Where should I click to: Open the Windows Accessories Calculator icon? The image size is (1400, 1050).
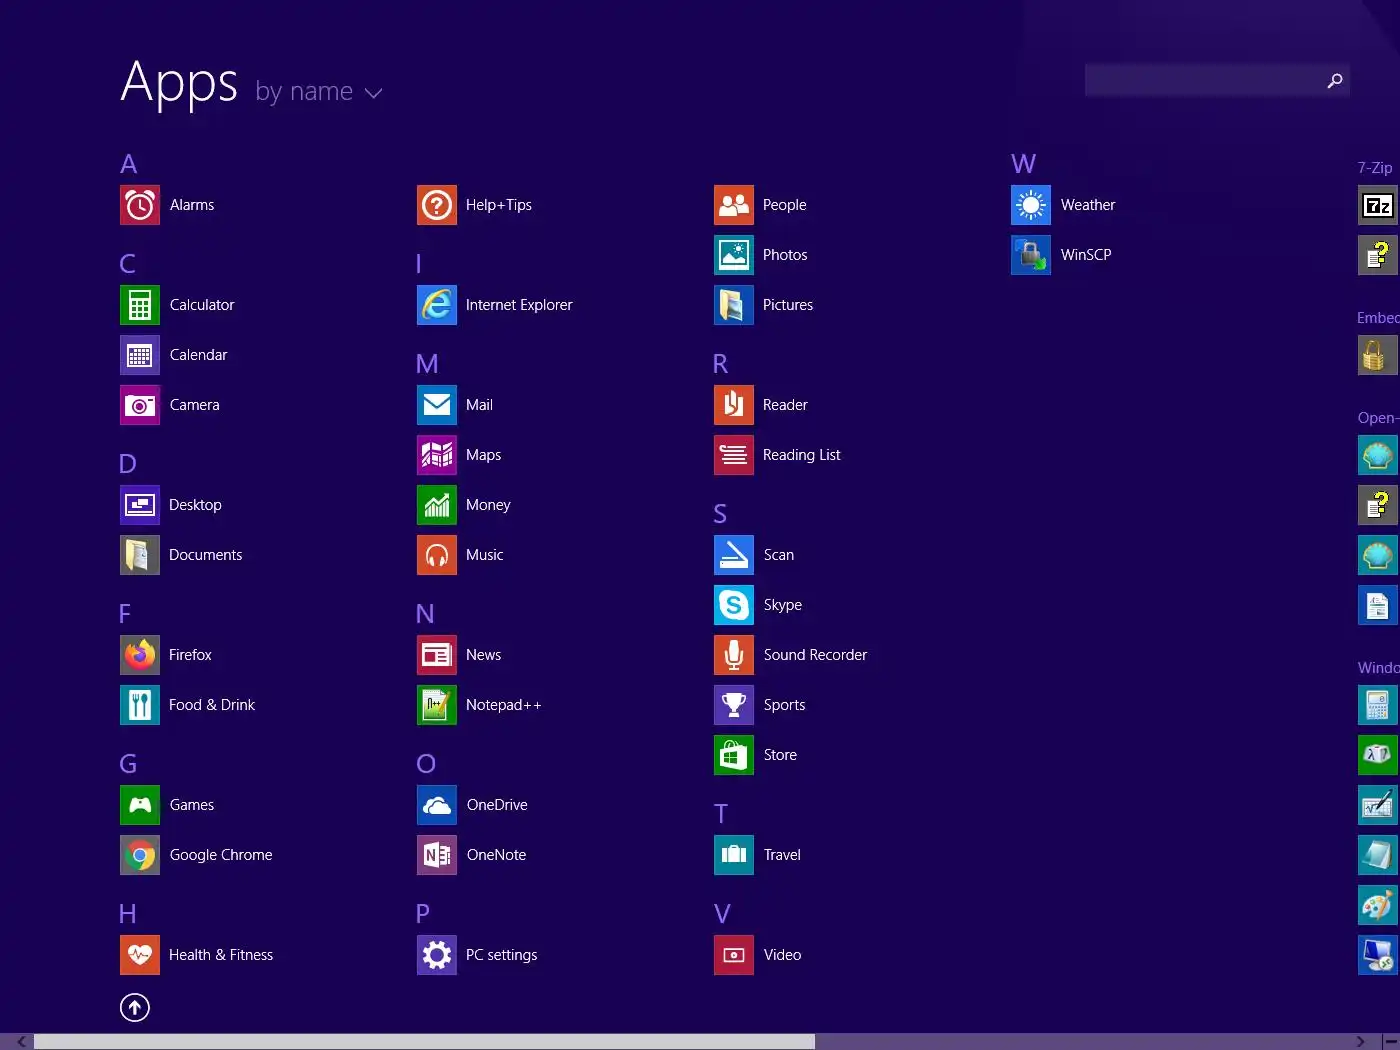click(1378, 705)
